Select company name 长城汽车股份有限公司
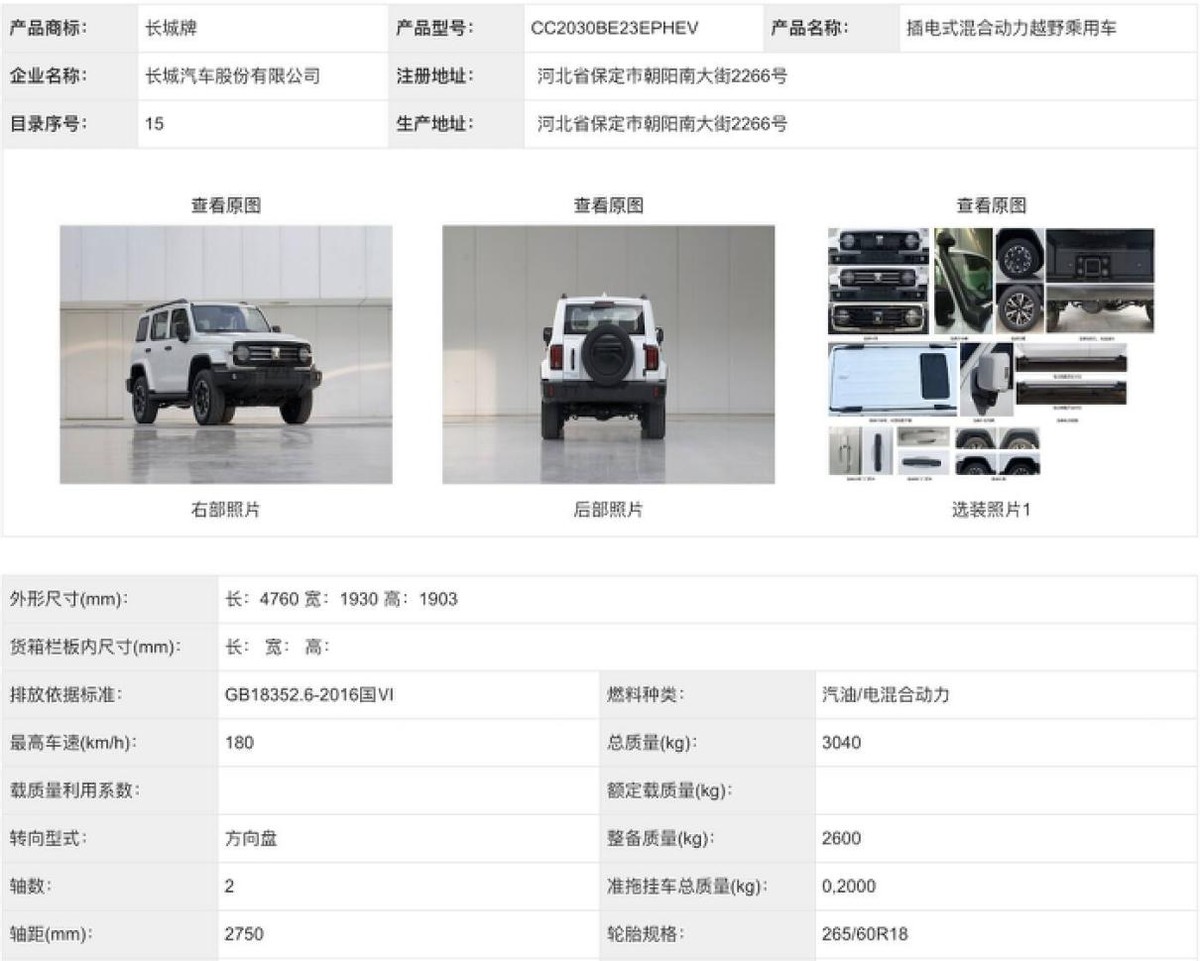This screenshot has width=1200, height=961. tap(233, 76)
